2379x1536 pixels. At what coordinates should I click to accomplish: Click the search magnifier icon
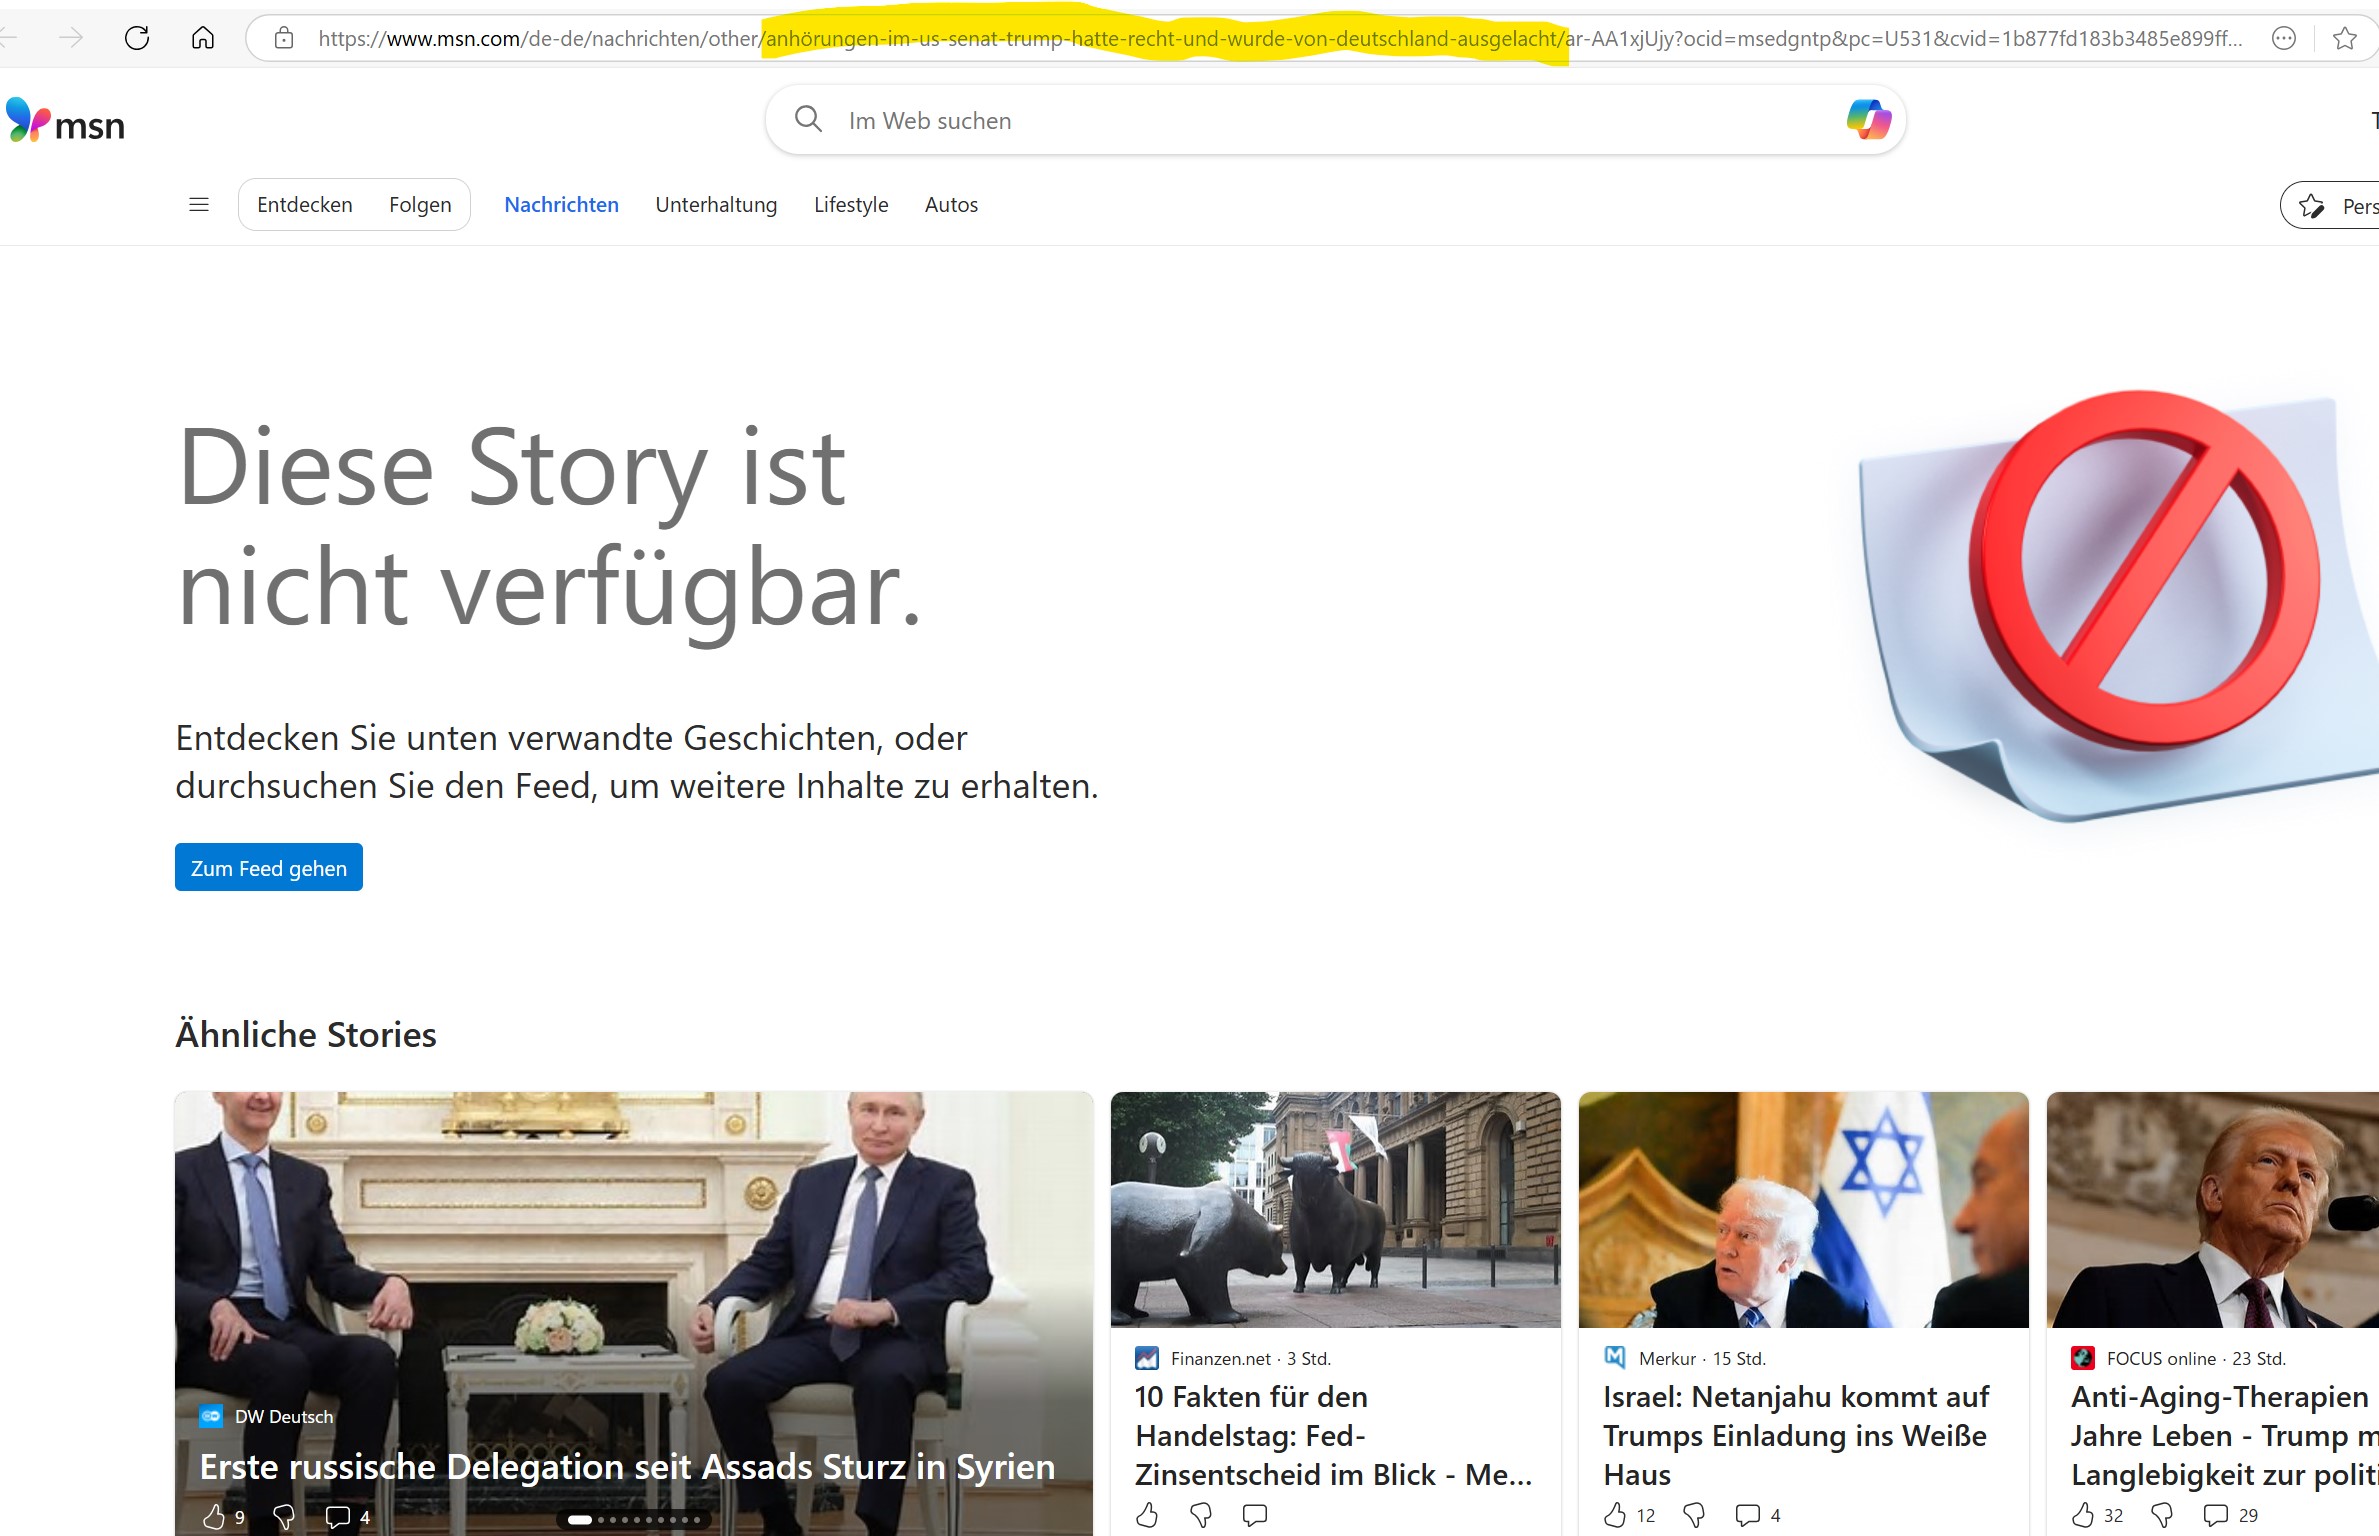(x=808, y=119)
